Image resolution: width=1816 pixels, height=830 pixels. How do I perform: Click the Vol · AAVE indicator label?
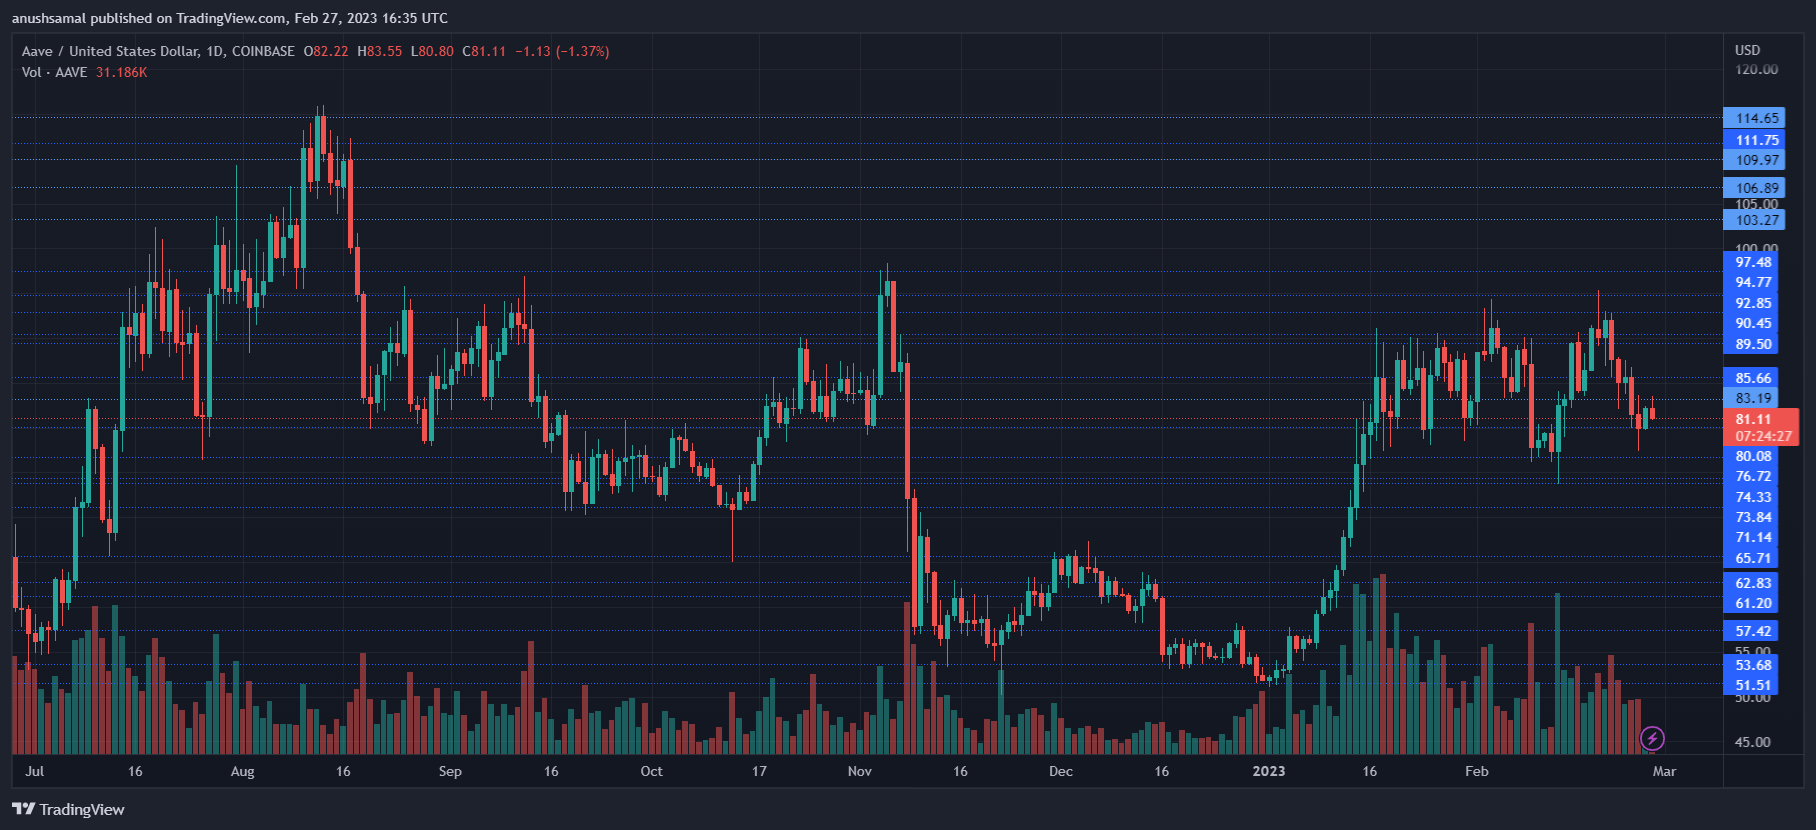tap(55, 72)
